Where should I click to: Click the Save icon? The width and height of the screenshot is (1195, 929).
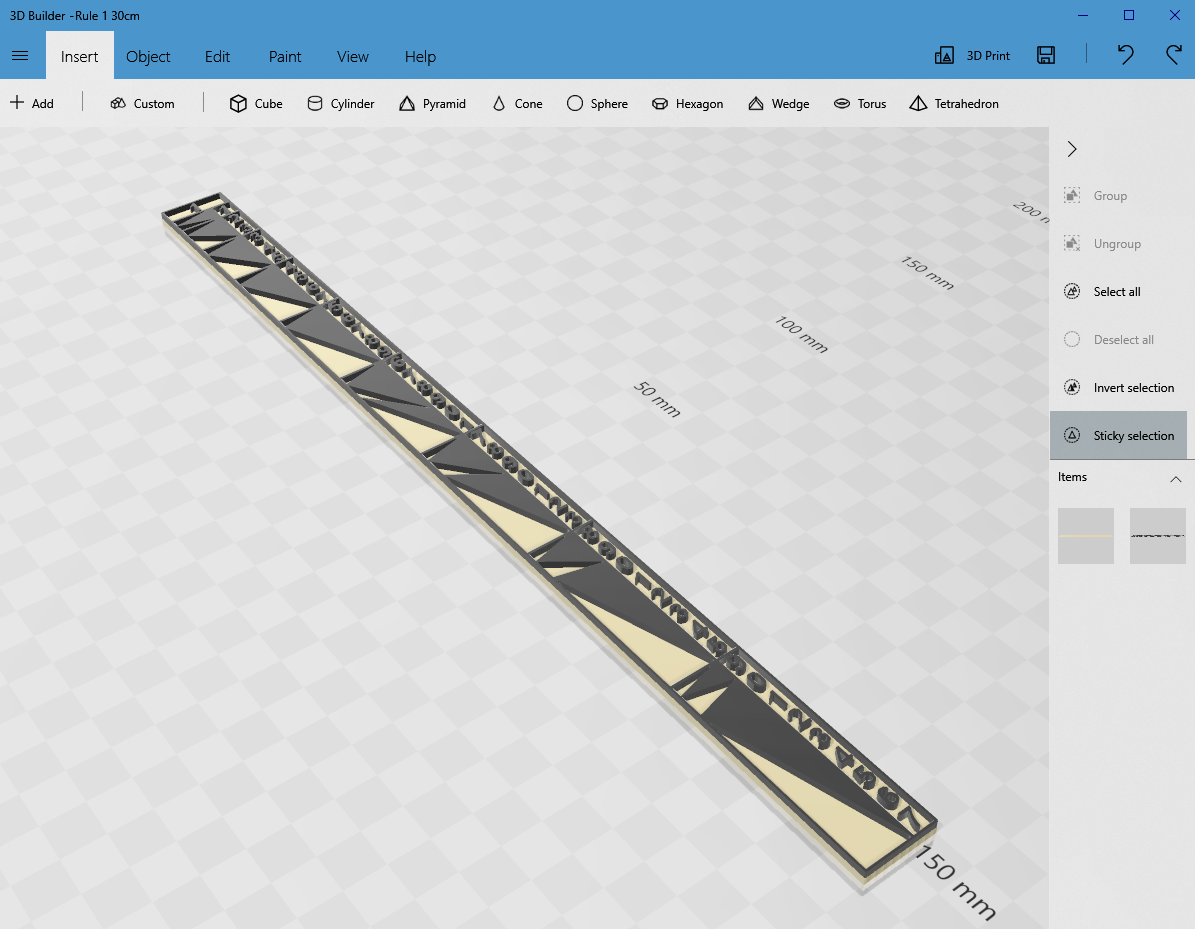1046,55
